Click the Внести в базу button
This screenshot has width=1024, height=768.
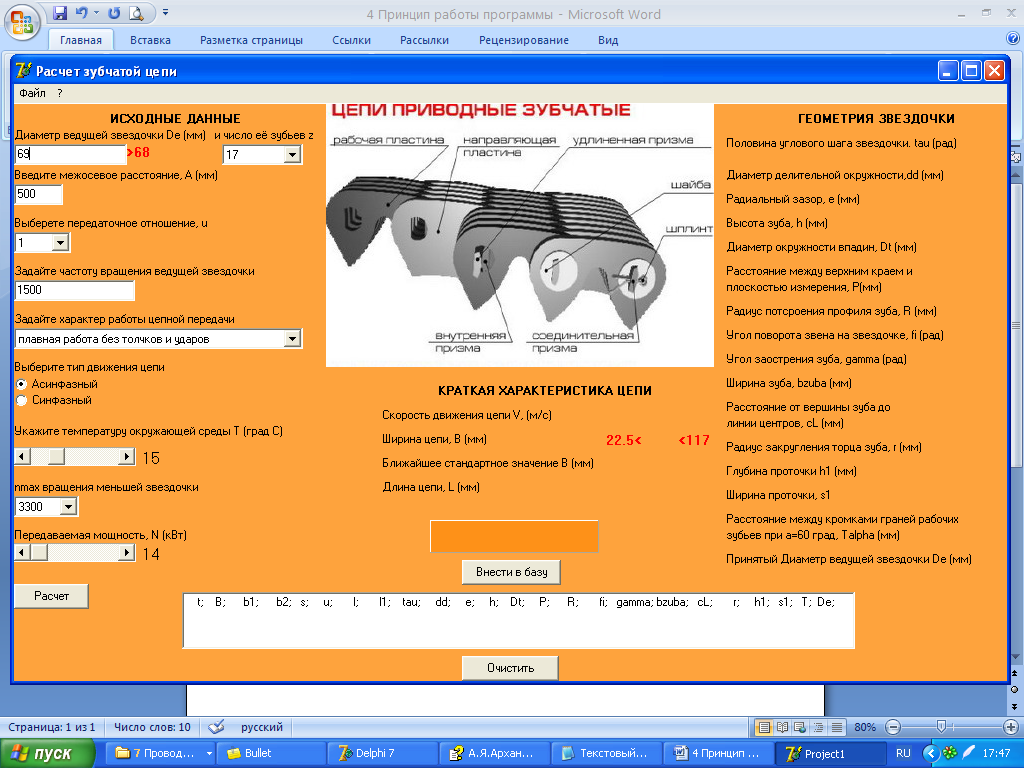pyautogui.click(x=511, y=572)
